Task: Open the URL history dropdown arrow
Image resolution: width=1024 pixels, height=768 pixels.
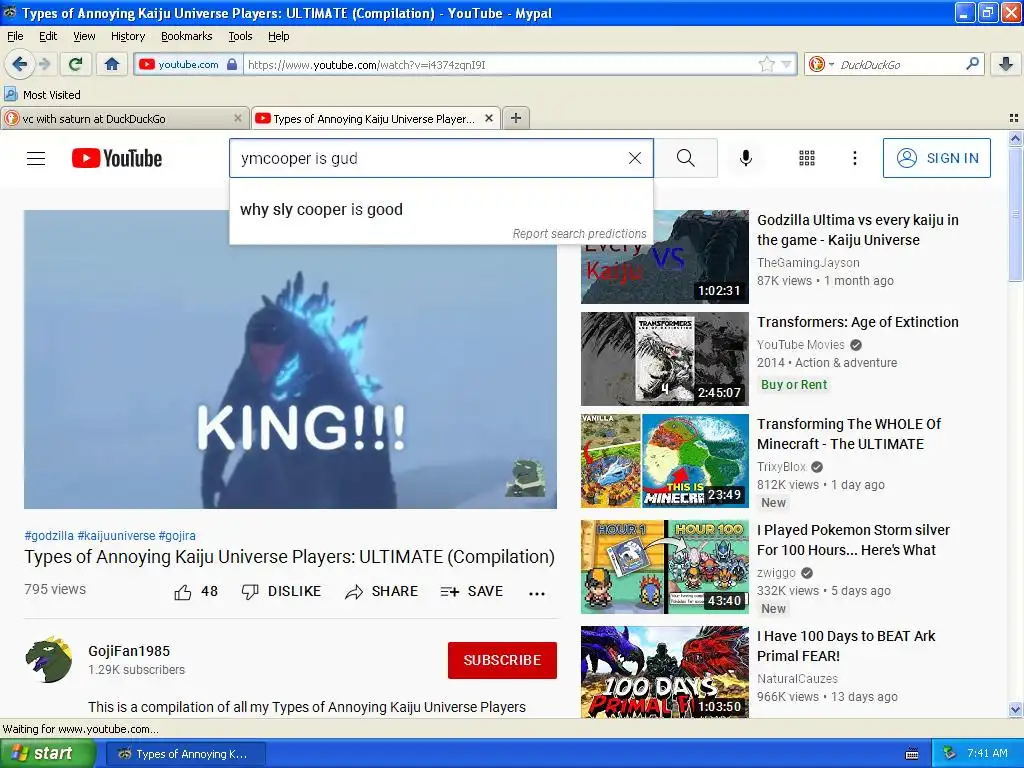Action: point(786,64)
